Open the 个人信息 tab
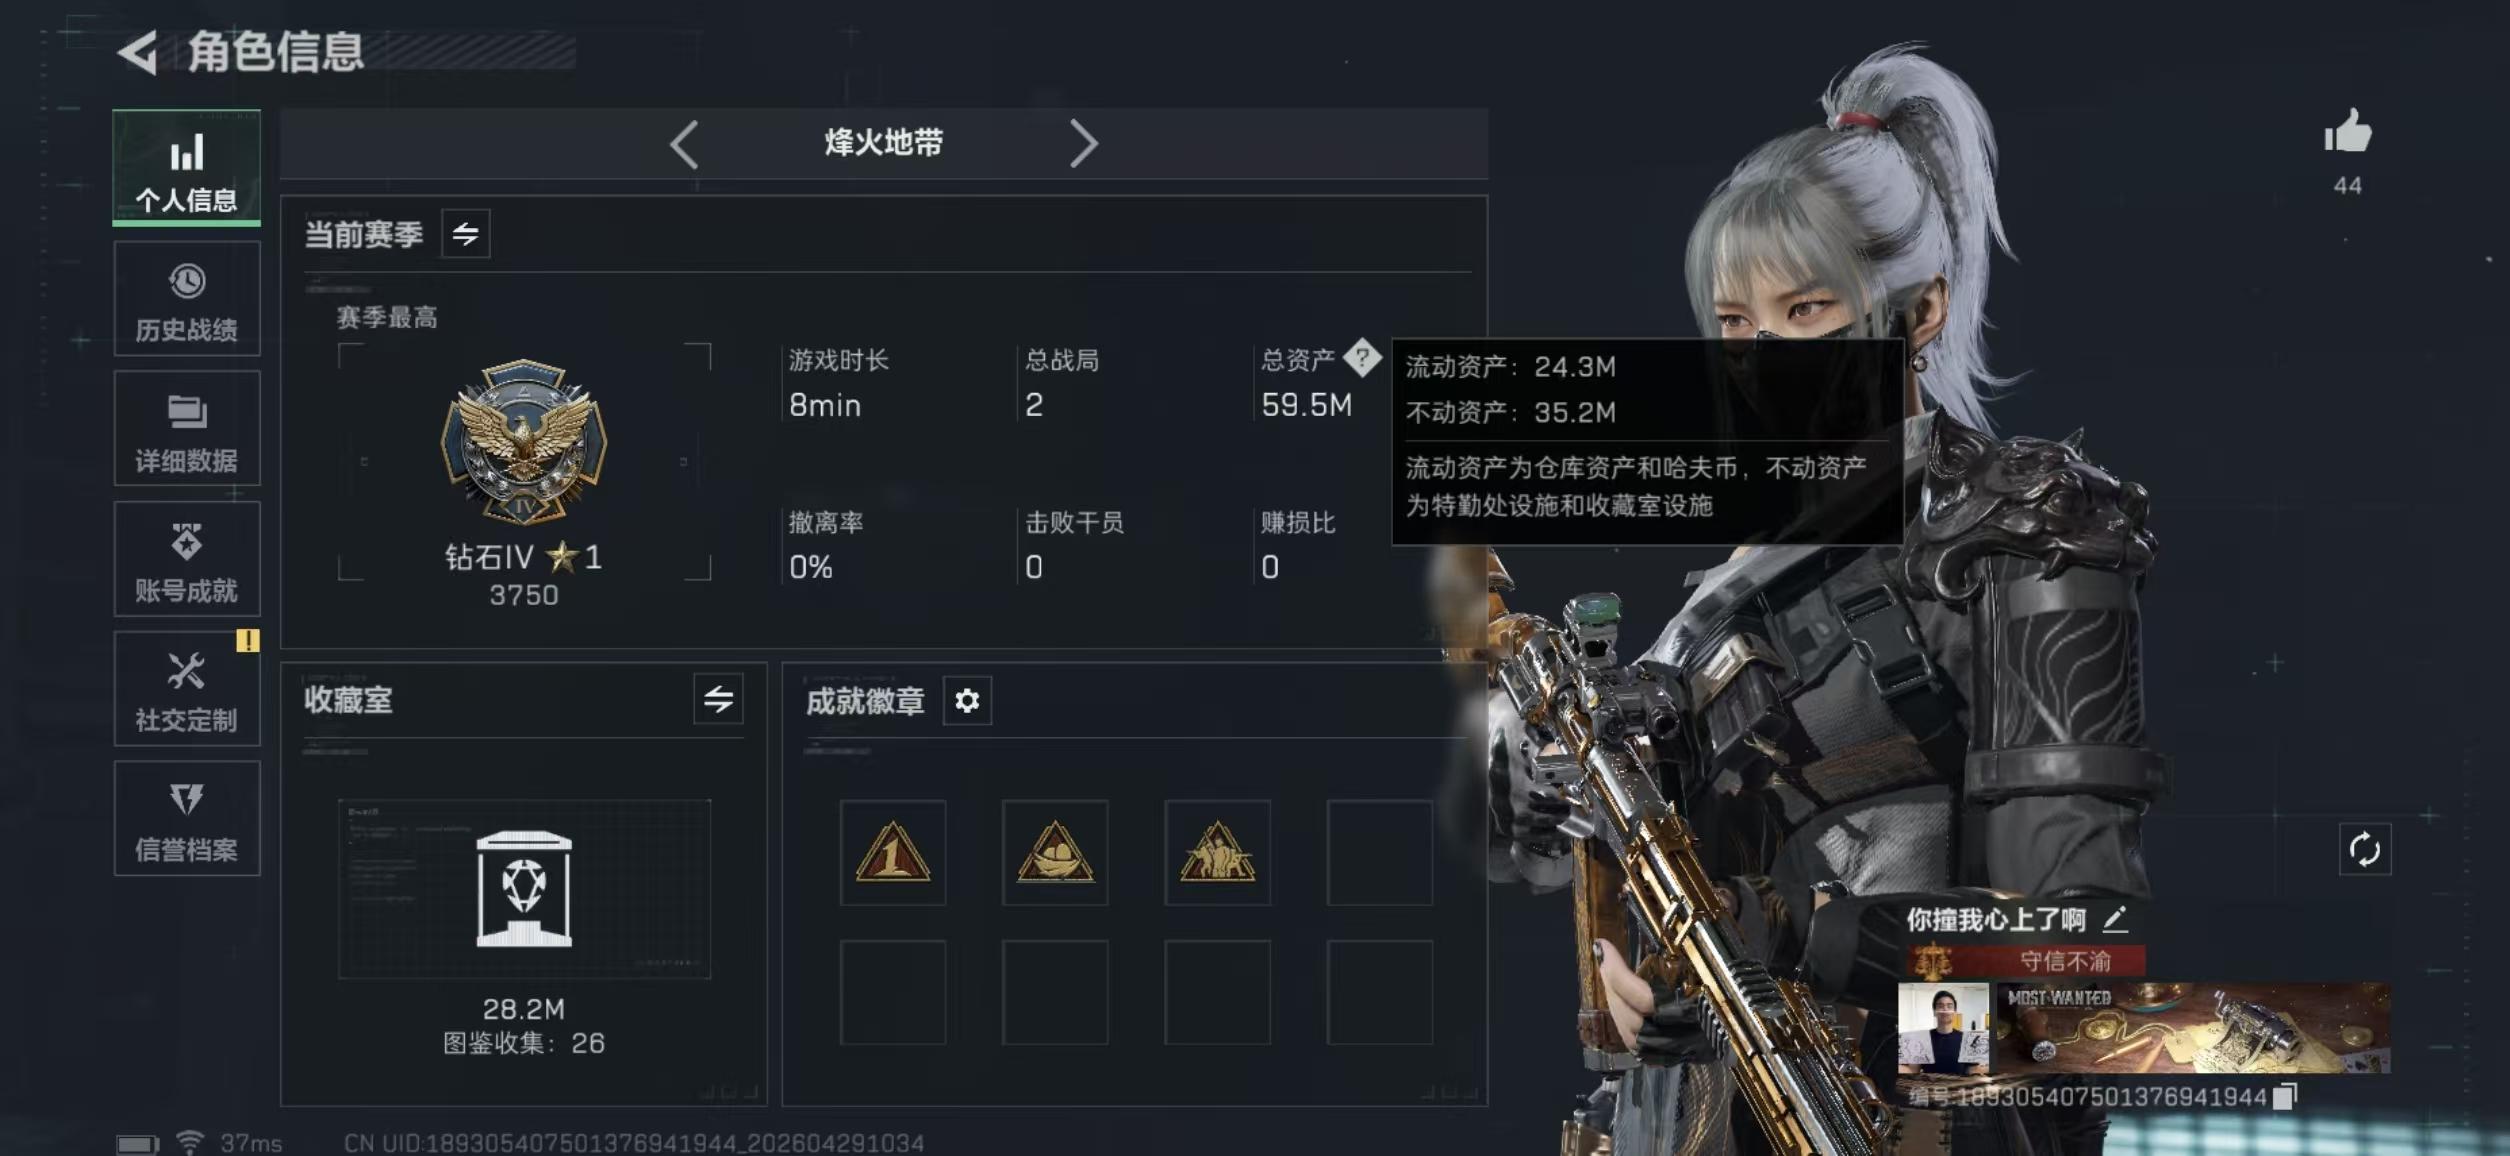This screenshot has height=1156, width=2510. pos(187,168)
